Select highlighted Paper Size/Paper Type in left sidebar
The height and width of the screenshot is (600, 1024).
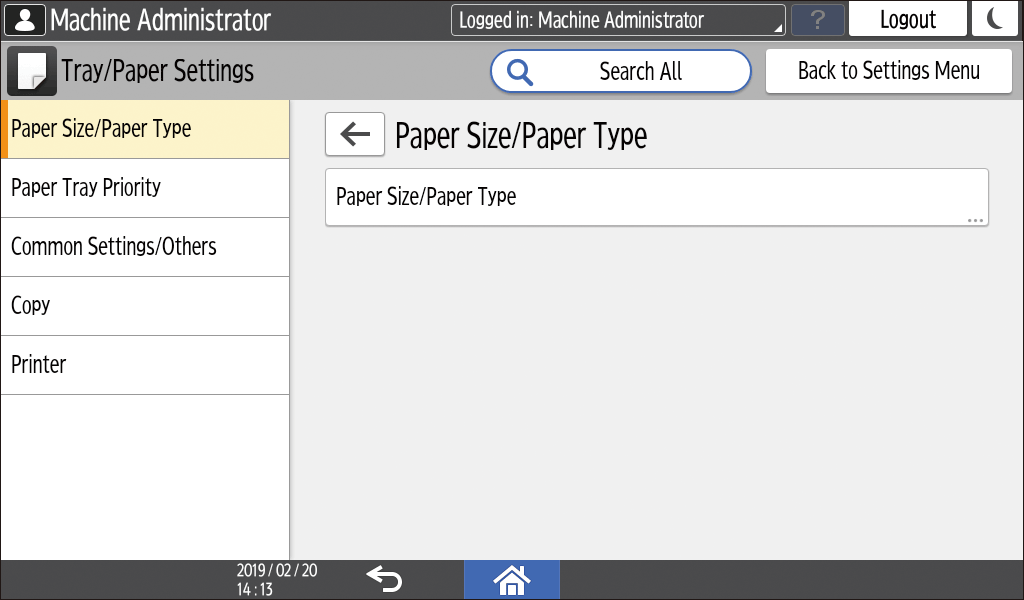pyautogui.click(x=145, y=129)
